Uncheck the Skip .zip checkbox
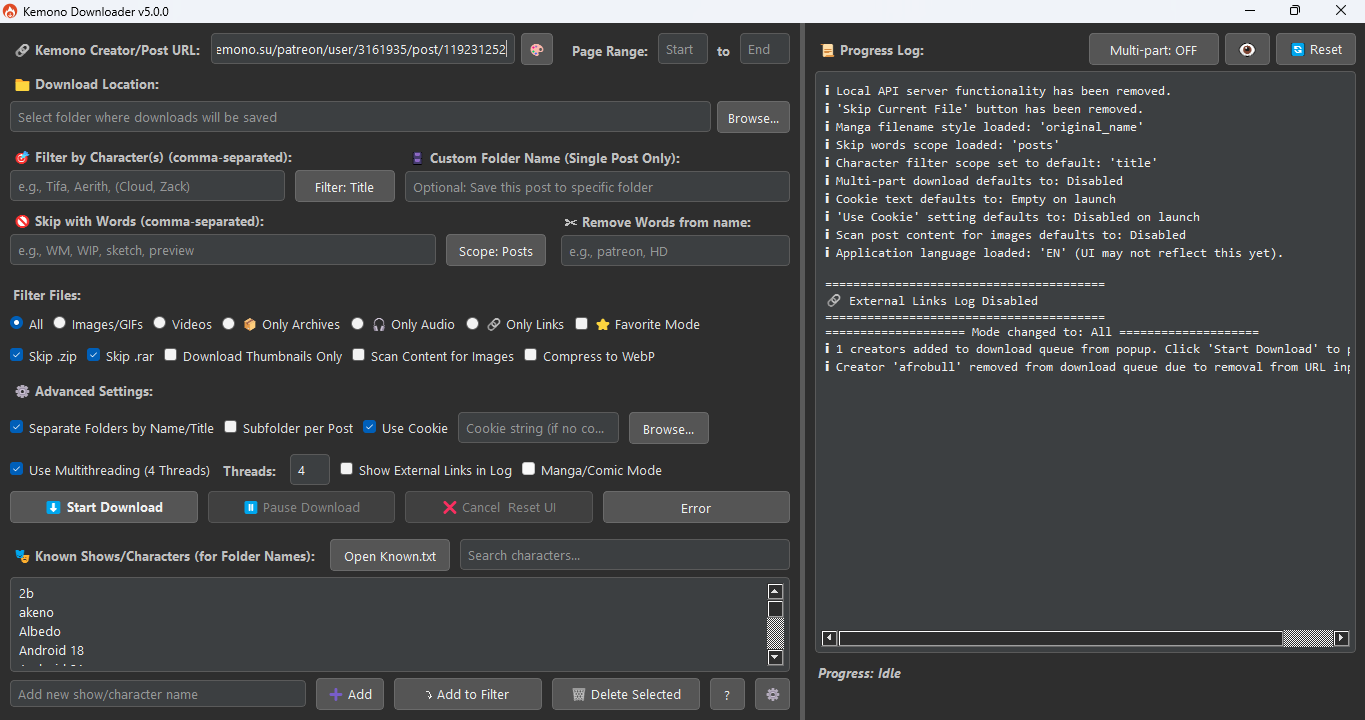Screen dimensions: 1365x720 pos(17,356)
